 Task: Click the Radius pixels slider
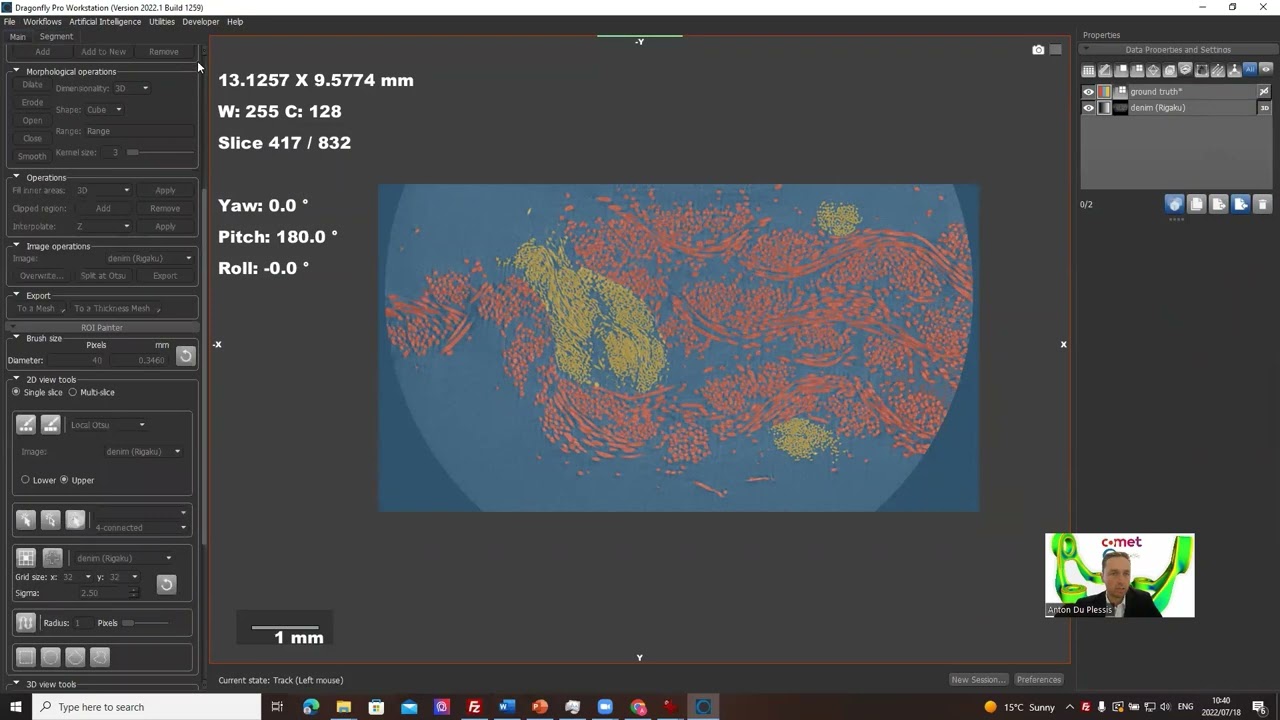click(x=143, y=623)
